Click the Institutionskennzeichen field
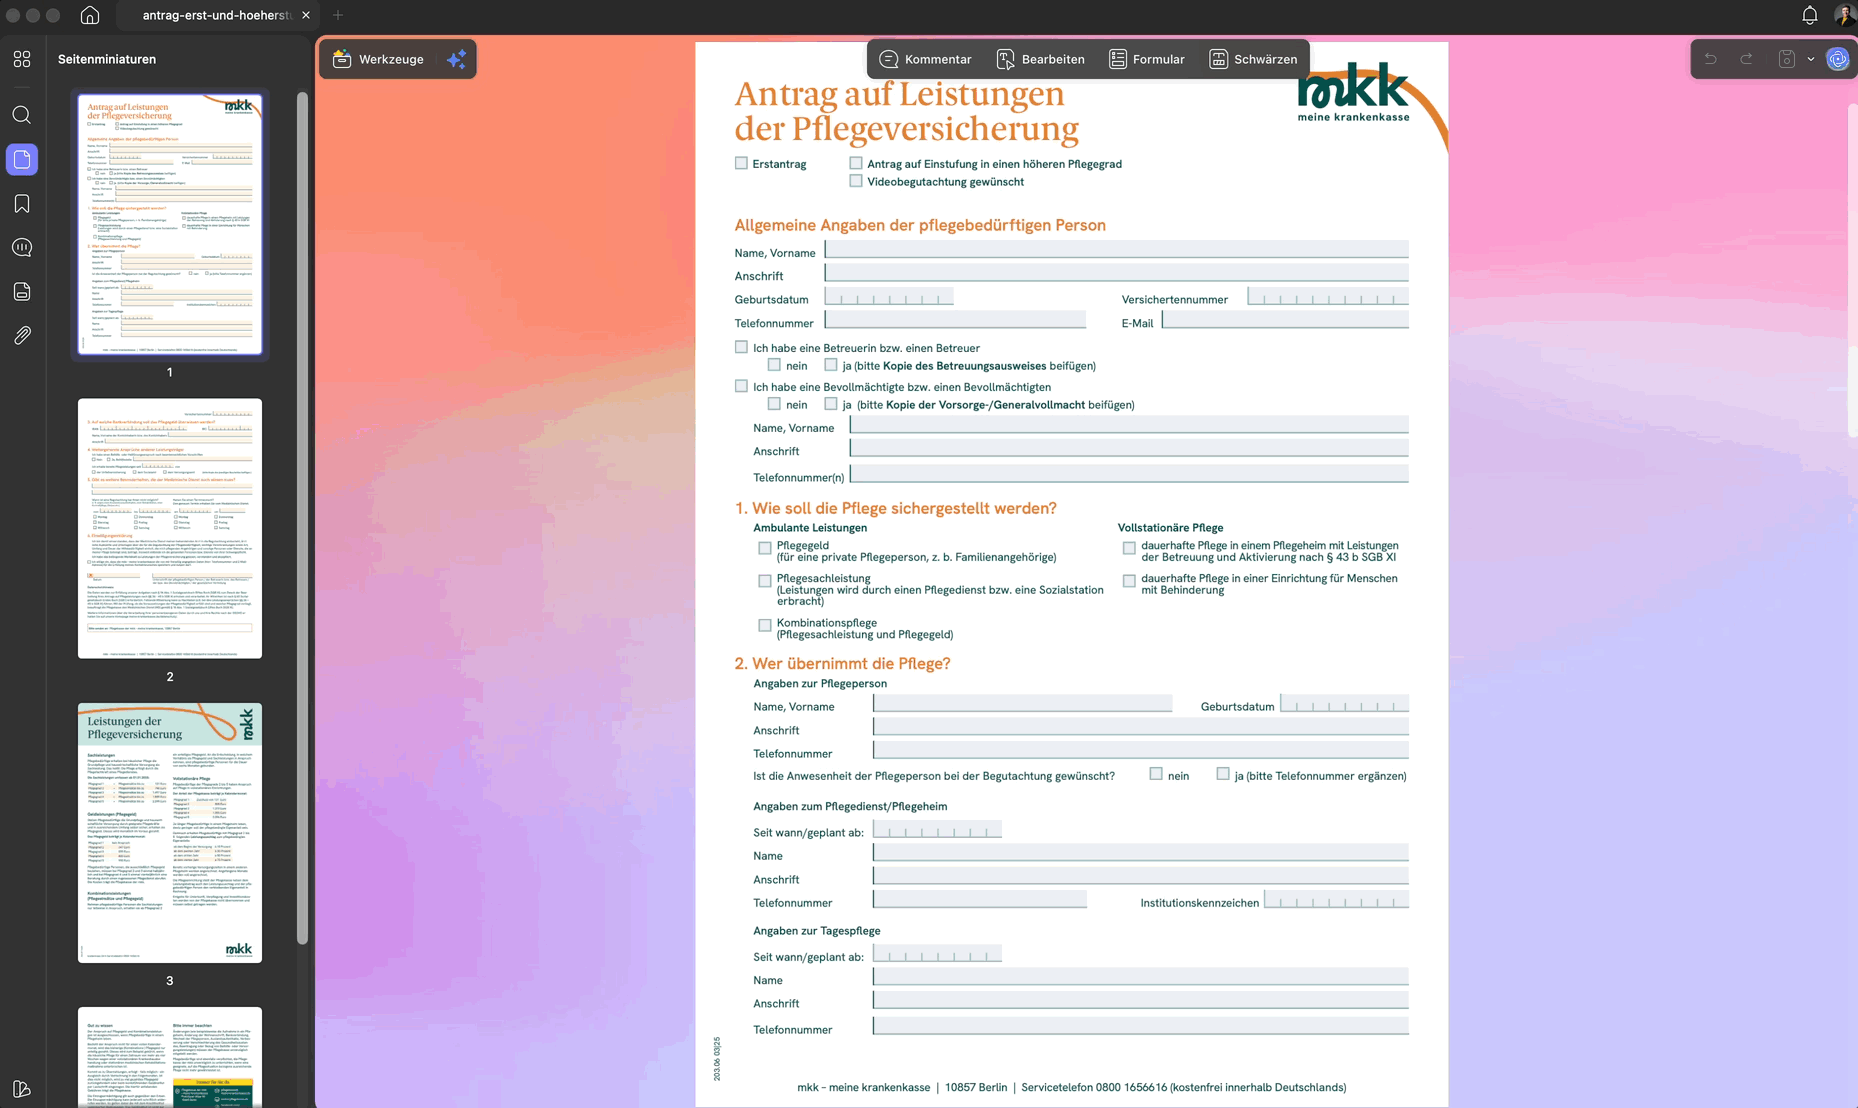1858x1108 pixels. pyautogui.click(x=1337, y=900)
